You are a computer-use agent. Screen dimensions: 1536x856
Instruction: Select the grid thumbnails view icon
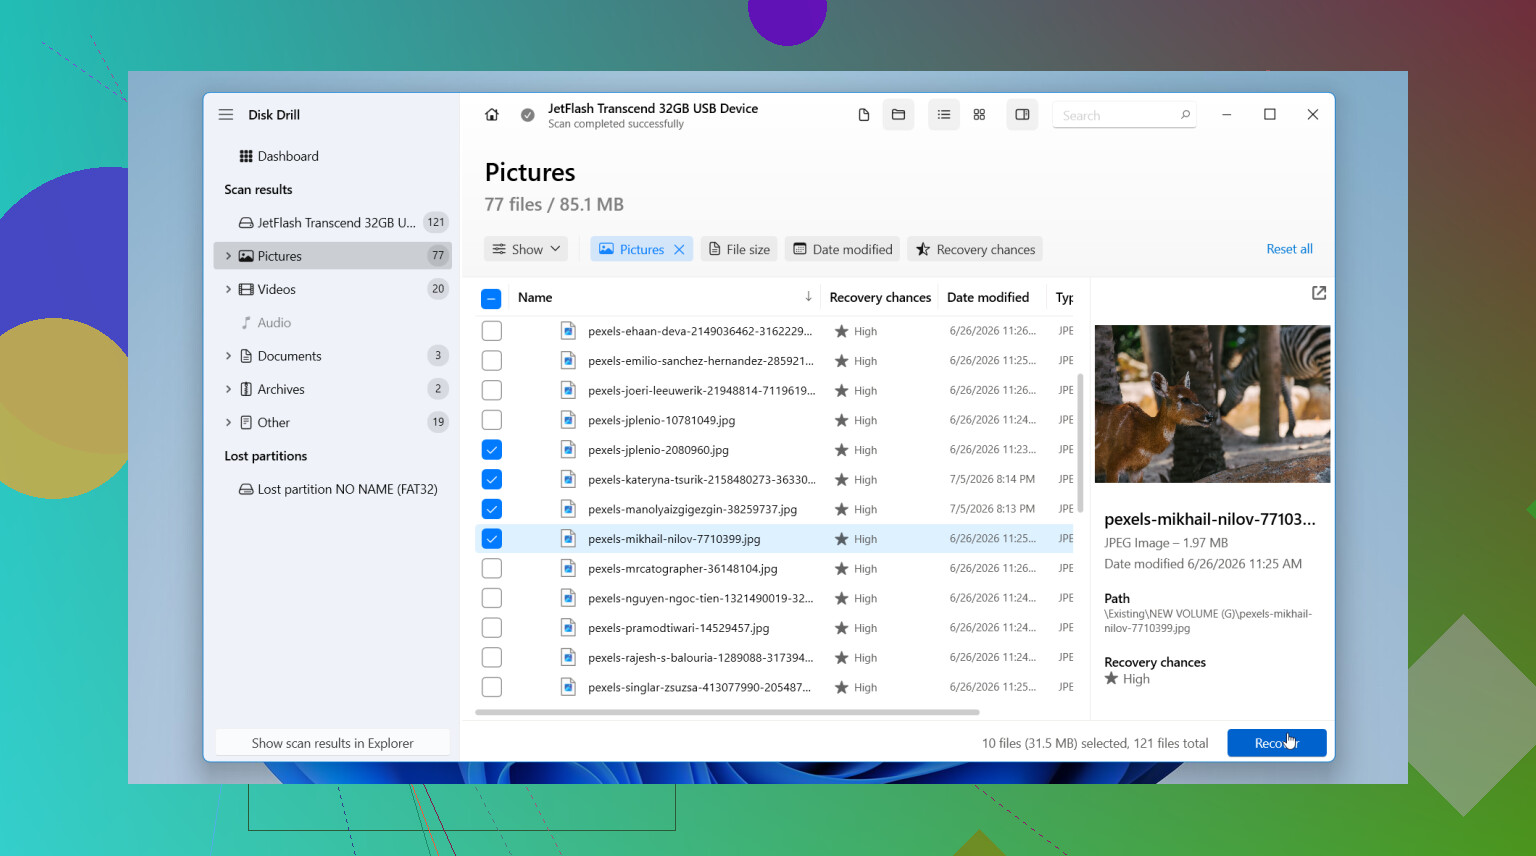[979, 115]
